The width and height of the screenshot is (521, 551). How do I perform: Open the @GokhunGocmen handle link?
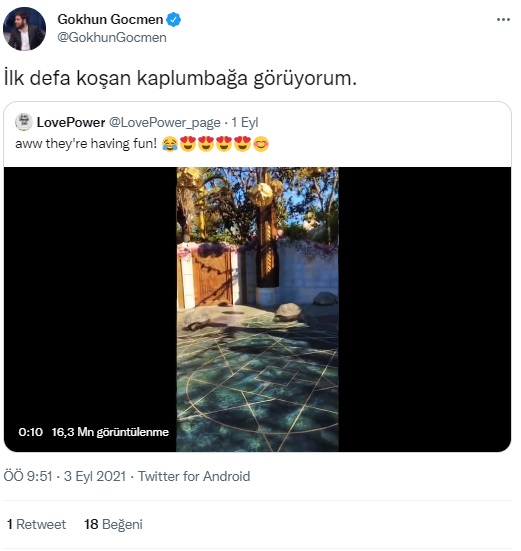[x=112, y=38]
